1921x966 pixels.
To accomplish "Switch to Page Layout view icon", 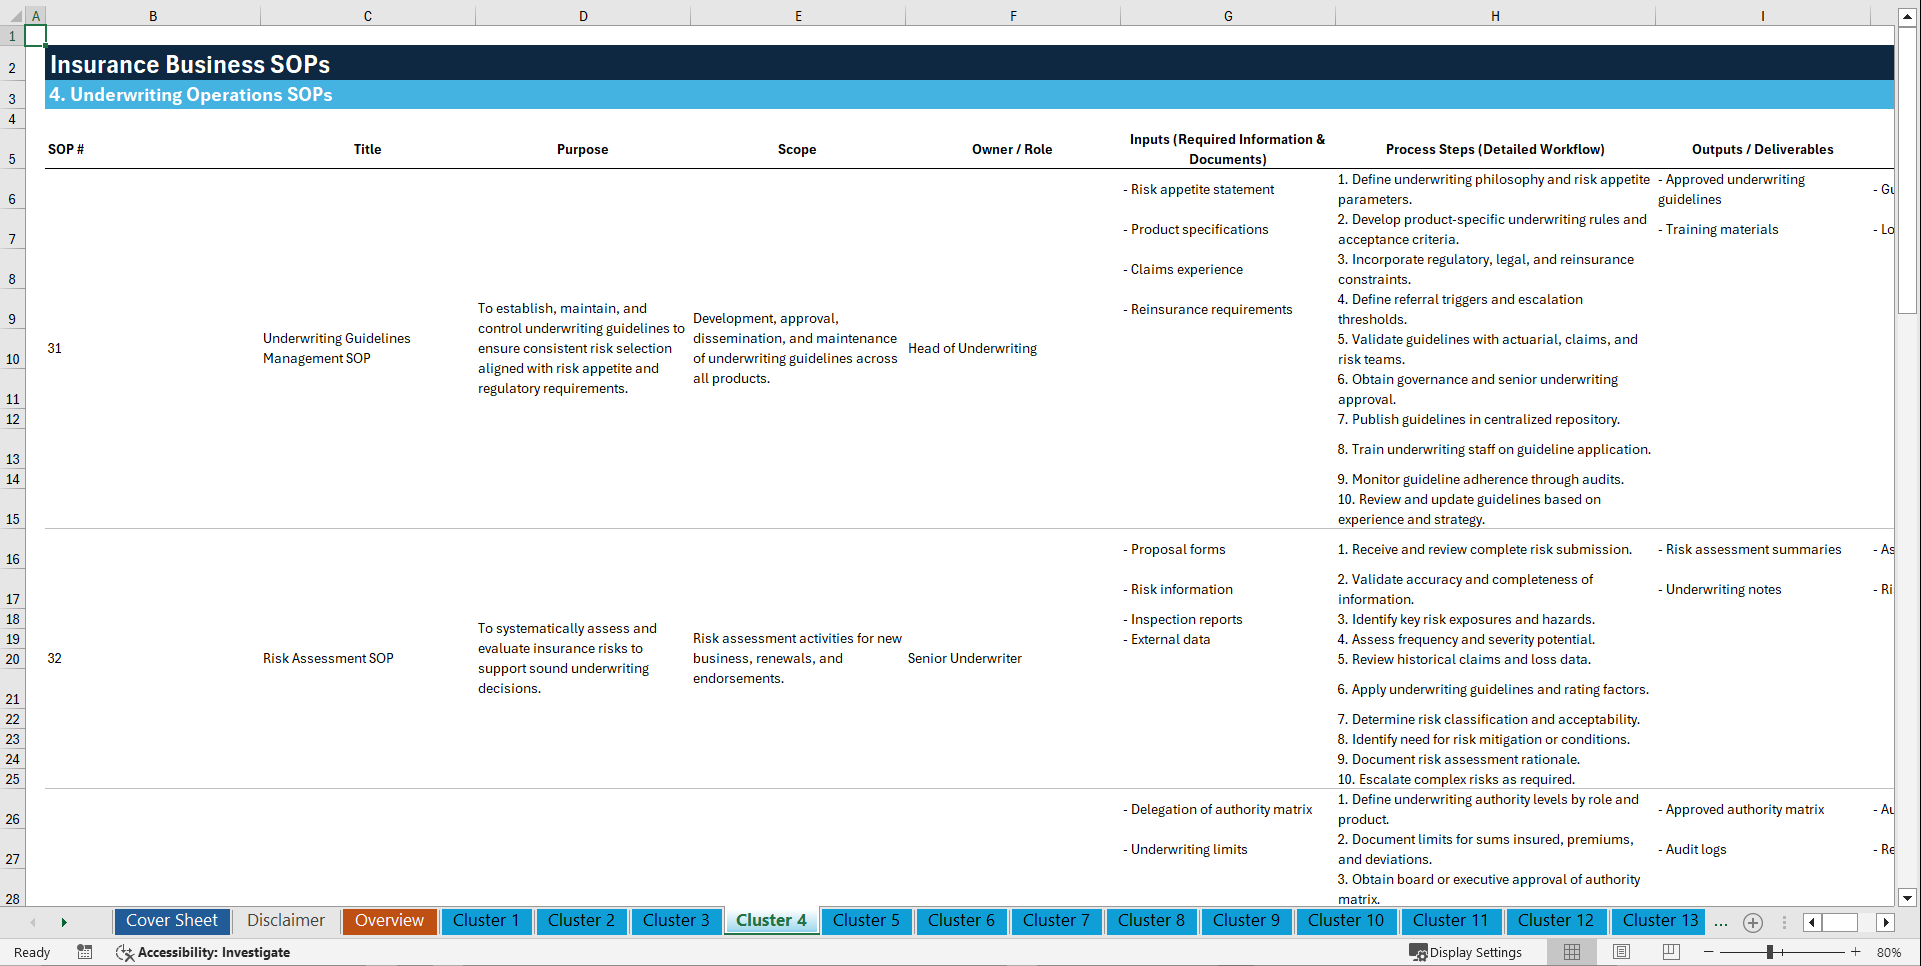I will (x=1620, y=952).
